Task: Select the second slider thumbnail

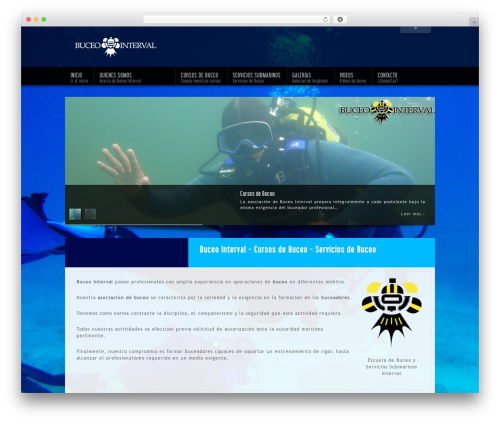Action: point(90,214)
